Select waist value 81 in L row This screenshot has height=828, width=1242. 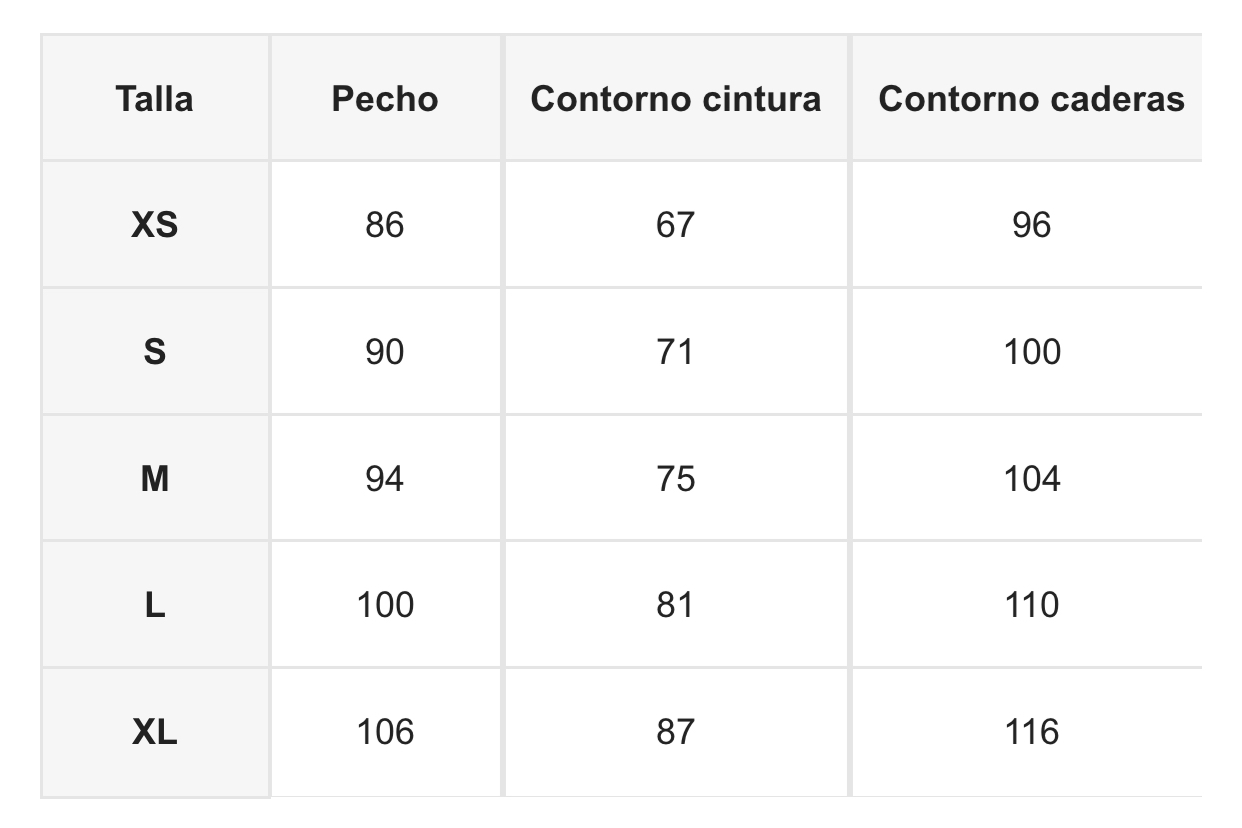675,605
